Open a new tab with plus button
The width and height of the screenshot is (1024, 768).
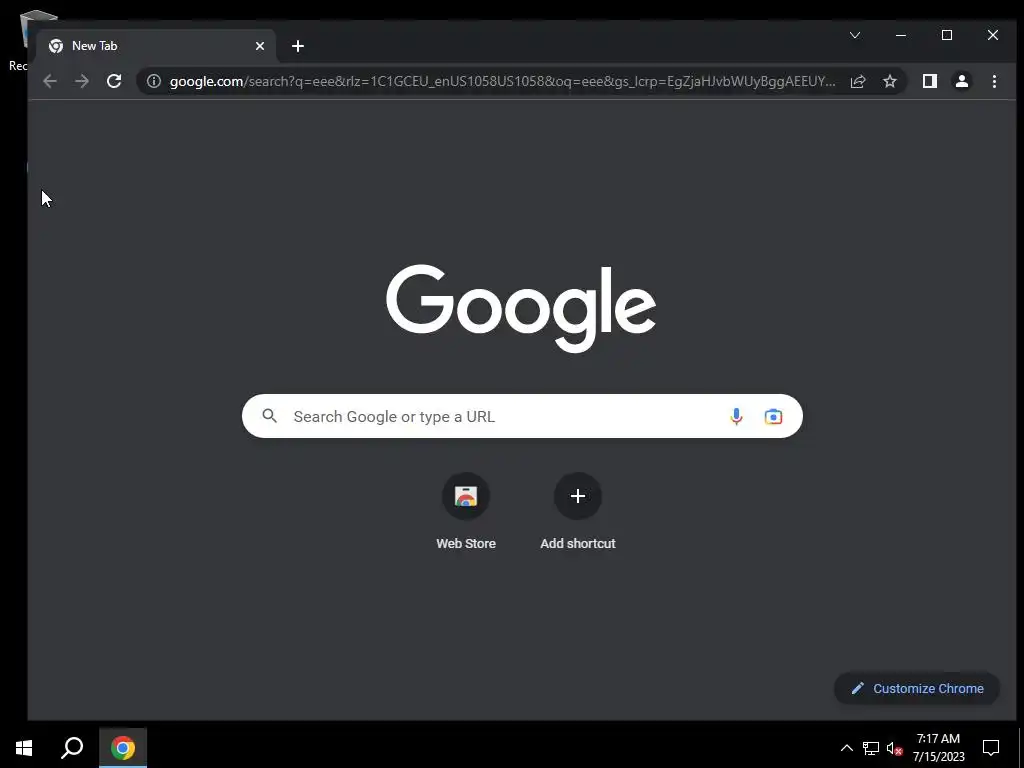[298, 46]
